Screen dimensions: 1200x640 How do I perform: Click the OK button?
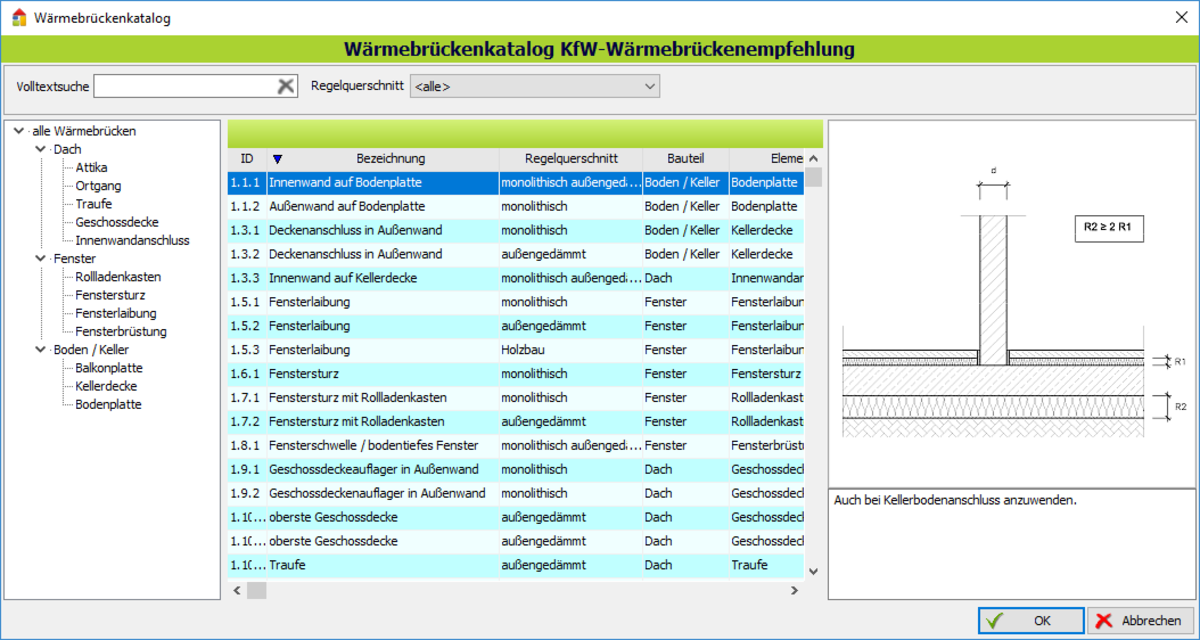click(x=1030, y=620)
